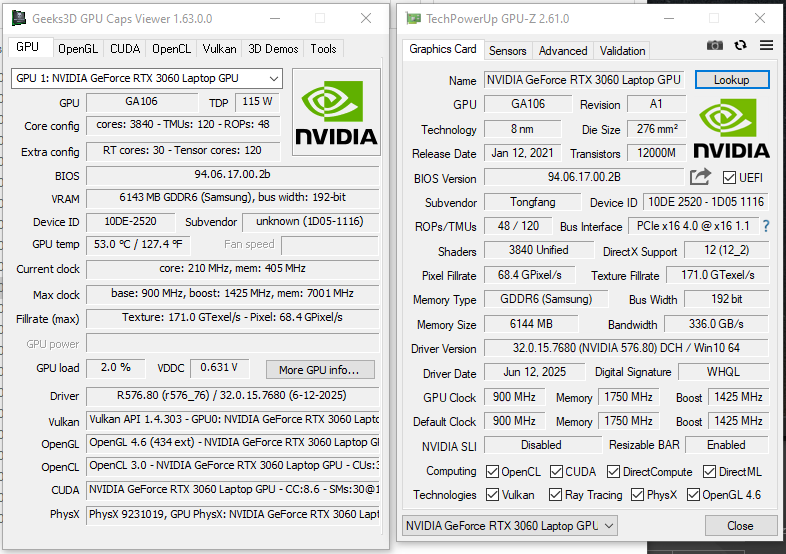Click the BIOS save/share arrow icon
The image size is (786, 554).
coord(700,177)
